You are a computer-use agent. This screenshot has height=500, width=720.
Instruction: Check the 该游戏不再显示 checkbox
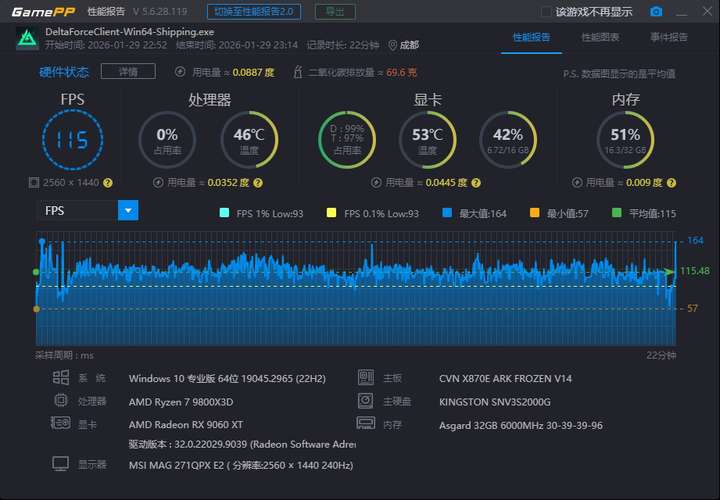click(546, 11)
